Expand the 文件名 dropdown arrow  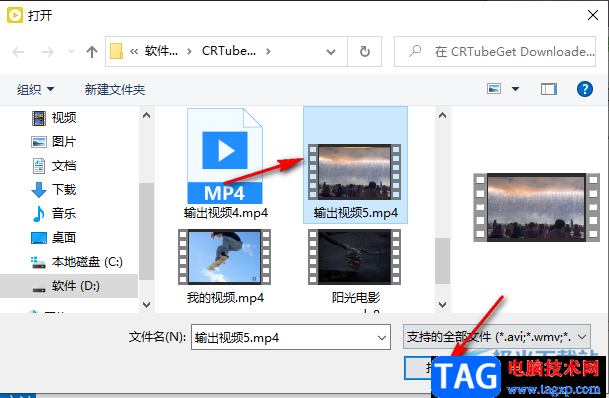tap(382, 337)
